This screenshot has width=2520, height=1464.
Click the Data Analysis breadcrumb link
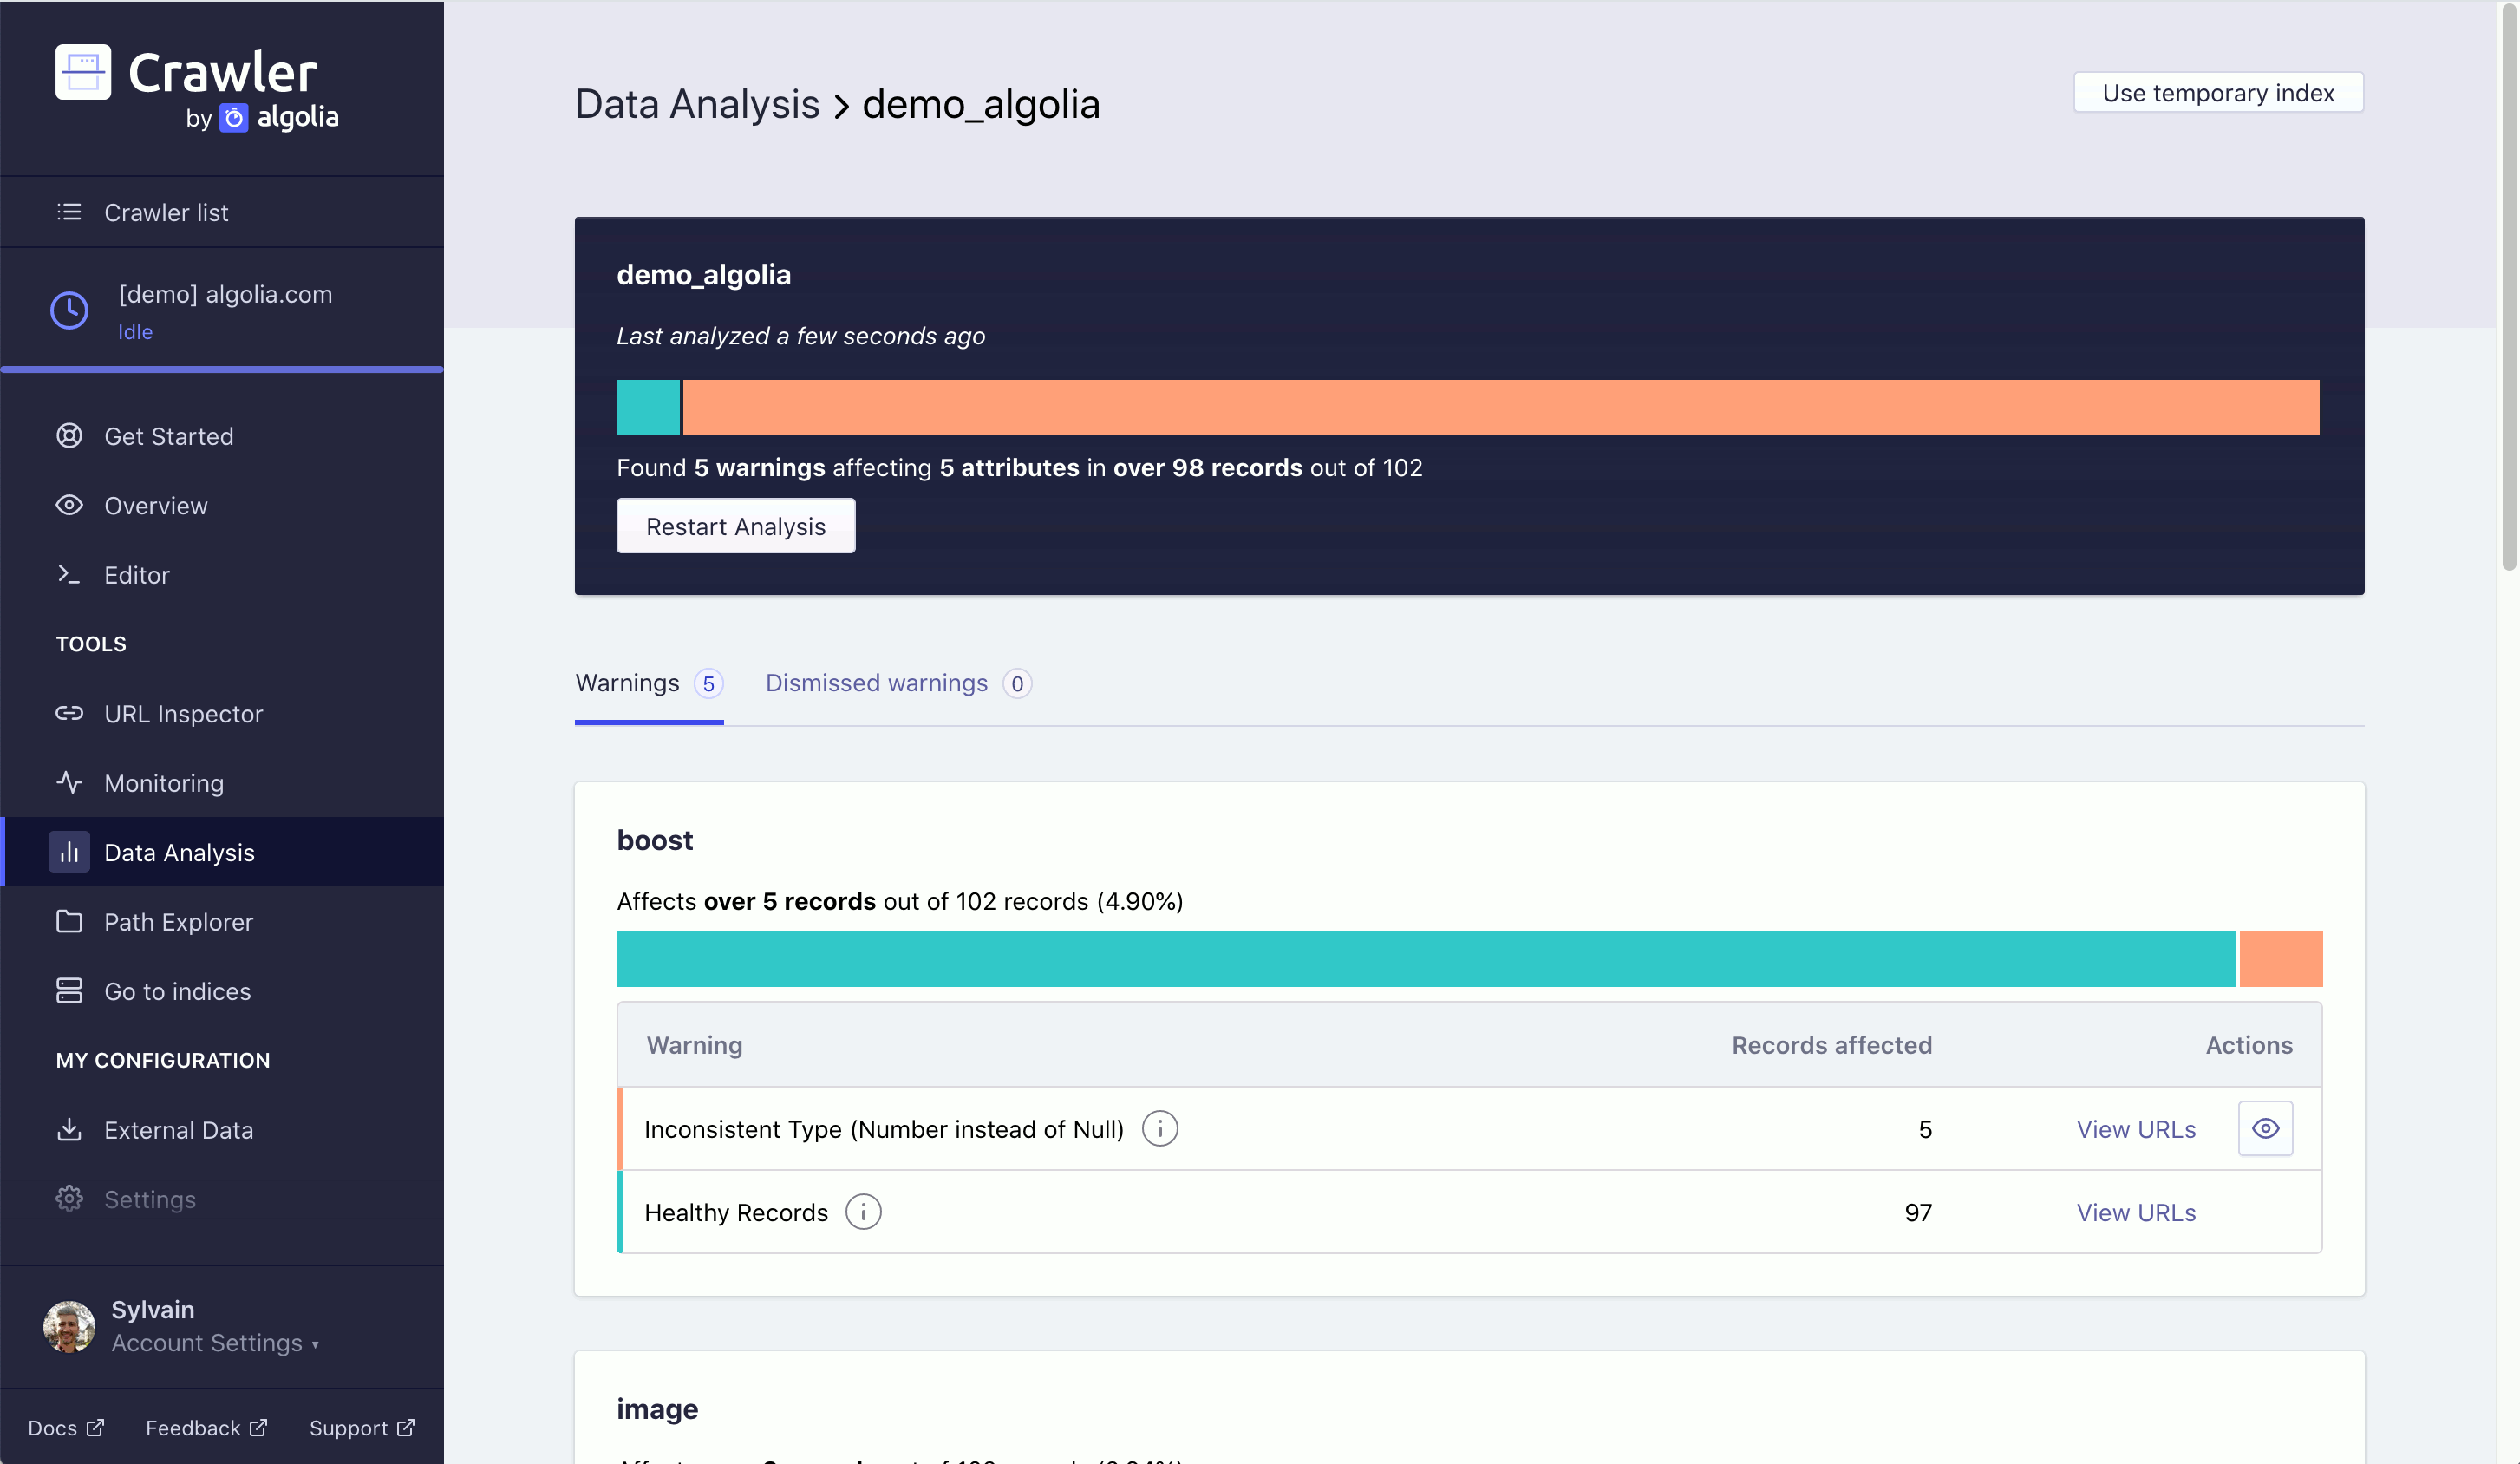[697, 104]
